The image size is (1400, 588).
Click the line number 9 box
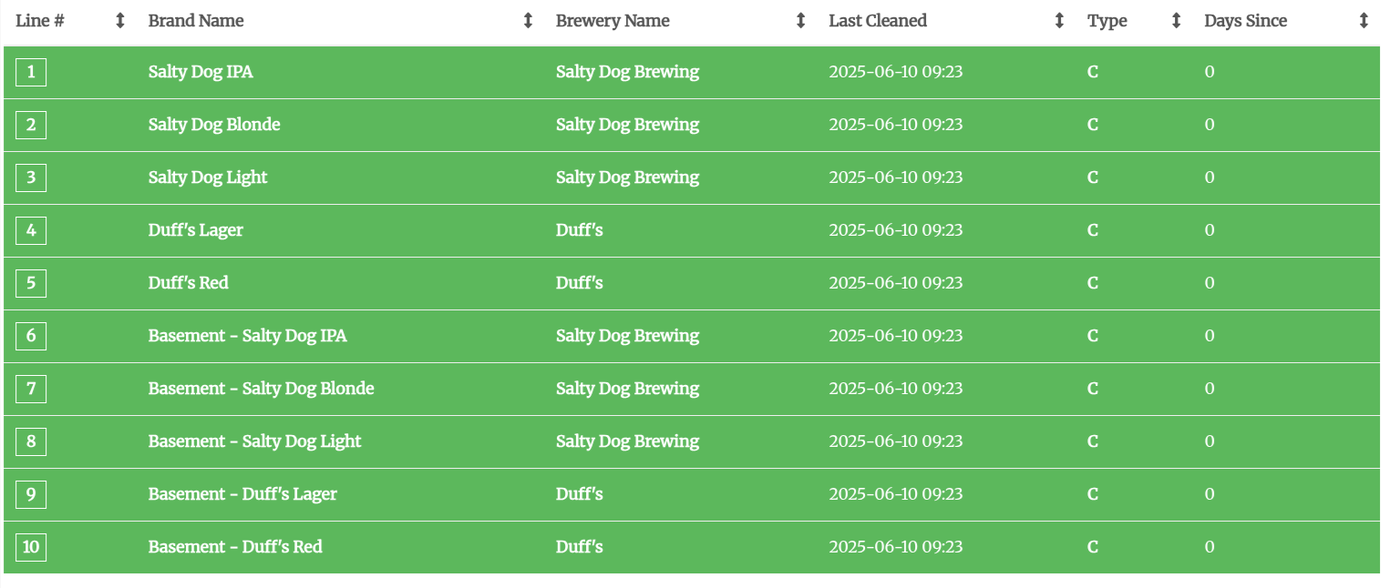31,494
